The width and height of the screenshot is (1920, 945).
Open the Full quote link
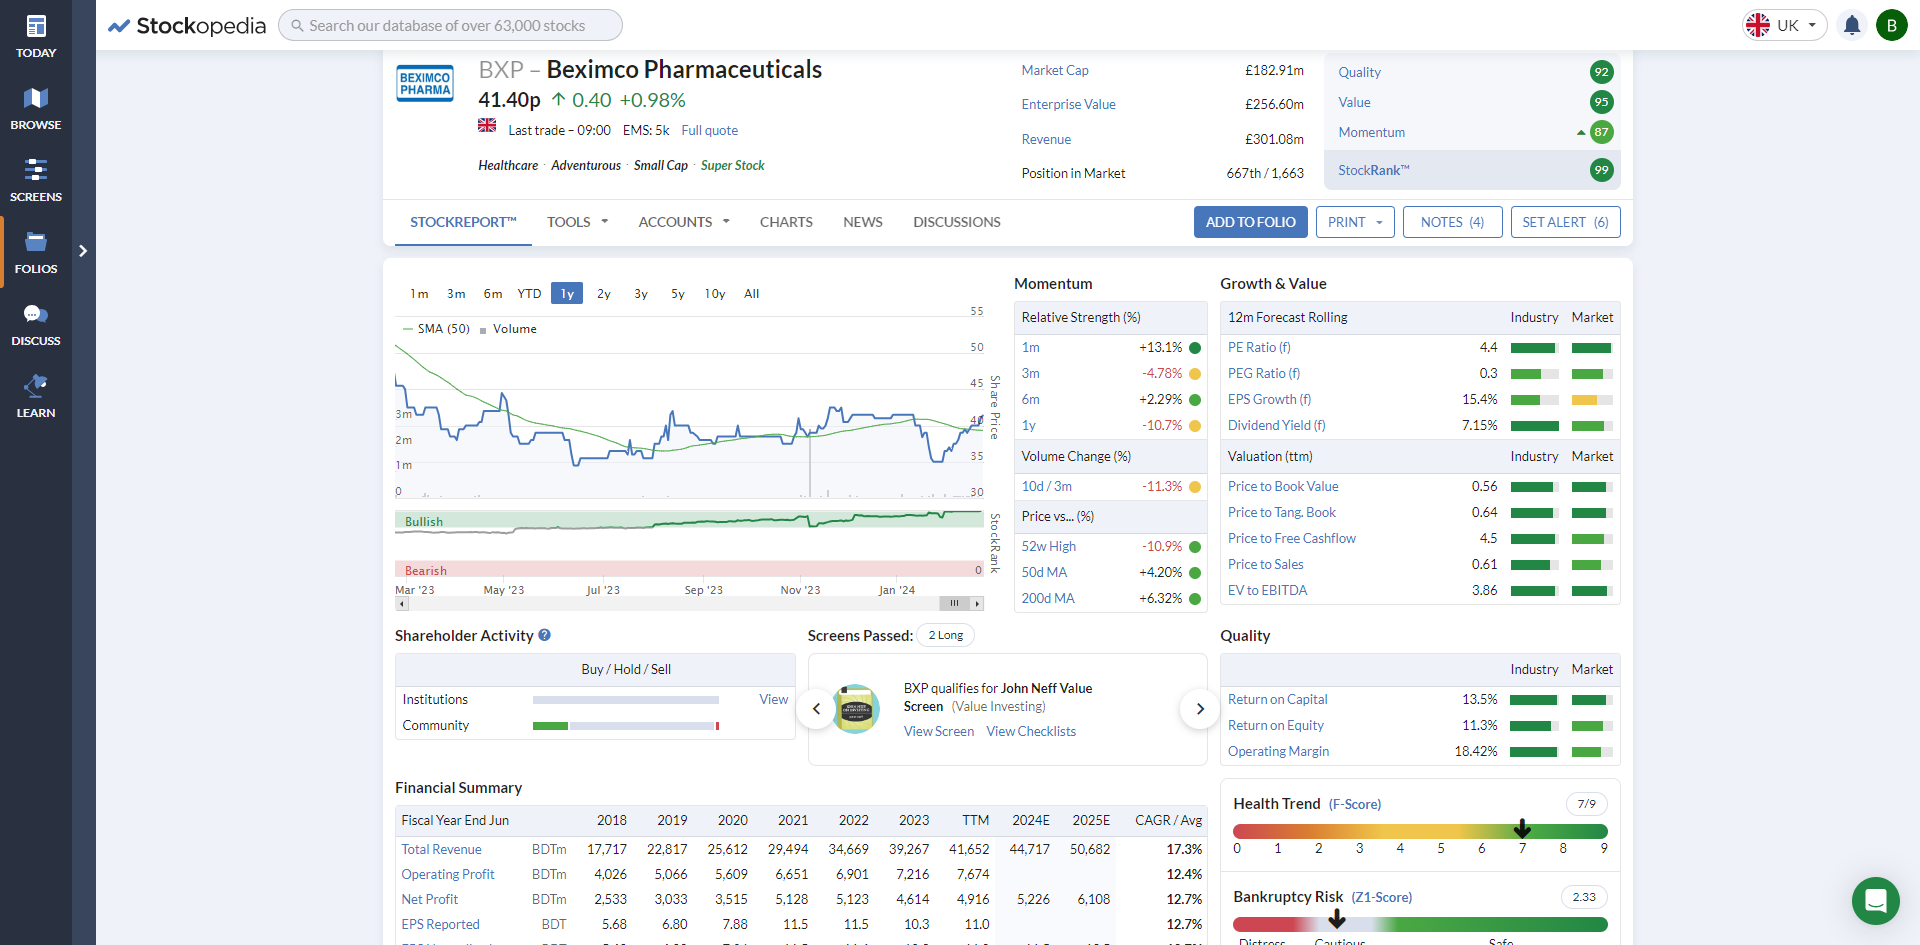(x=710, y=130)
